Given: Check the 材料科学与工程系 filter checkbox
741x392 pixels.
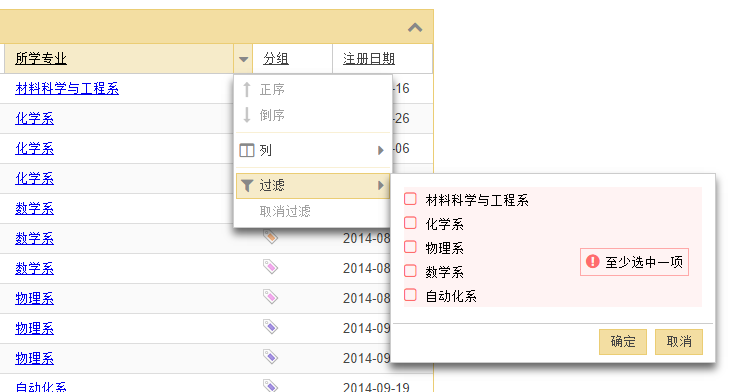Looking at the screenshot, I should click(410, 199).
